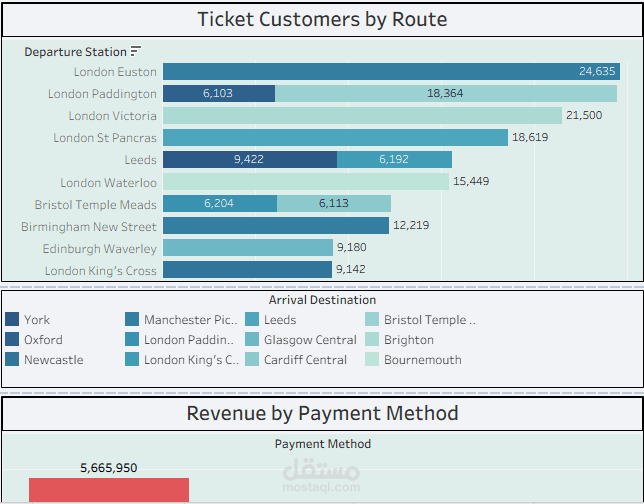Select the Brighton legend color swatch

(372, 340)
